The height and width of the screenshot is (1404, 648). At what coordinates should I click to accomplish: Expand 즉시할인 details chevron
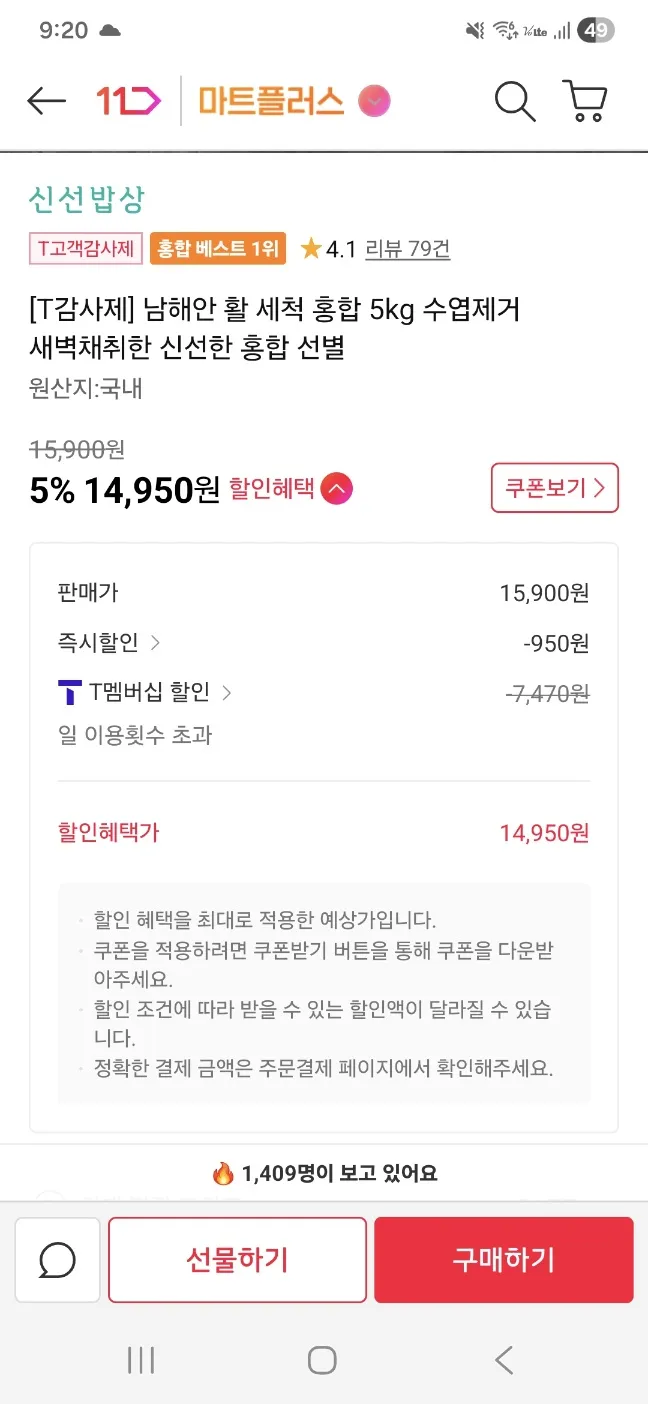pos(155,643)
